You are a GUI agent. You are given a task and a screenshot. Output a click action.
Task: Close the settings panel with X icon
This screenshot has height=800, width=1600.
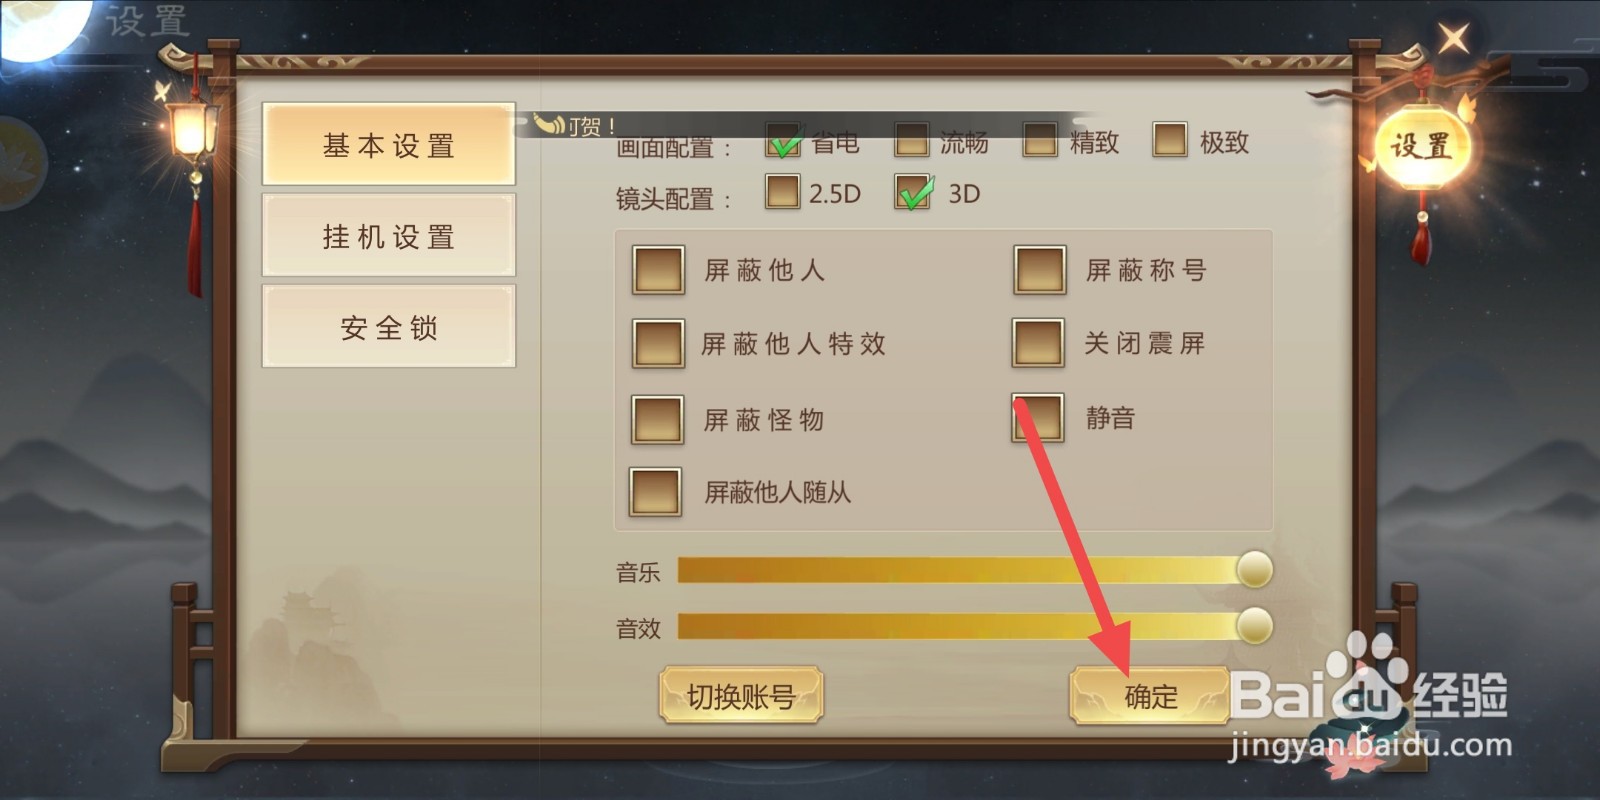coord(1453,39)
